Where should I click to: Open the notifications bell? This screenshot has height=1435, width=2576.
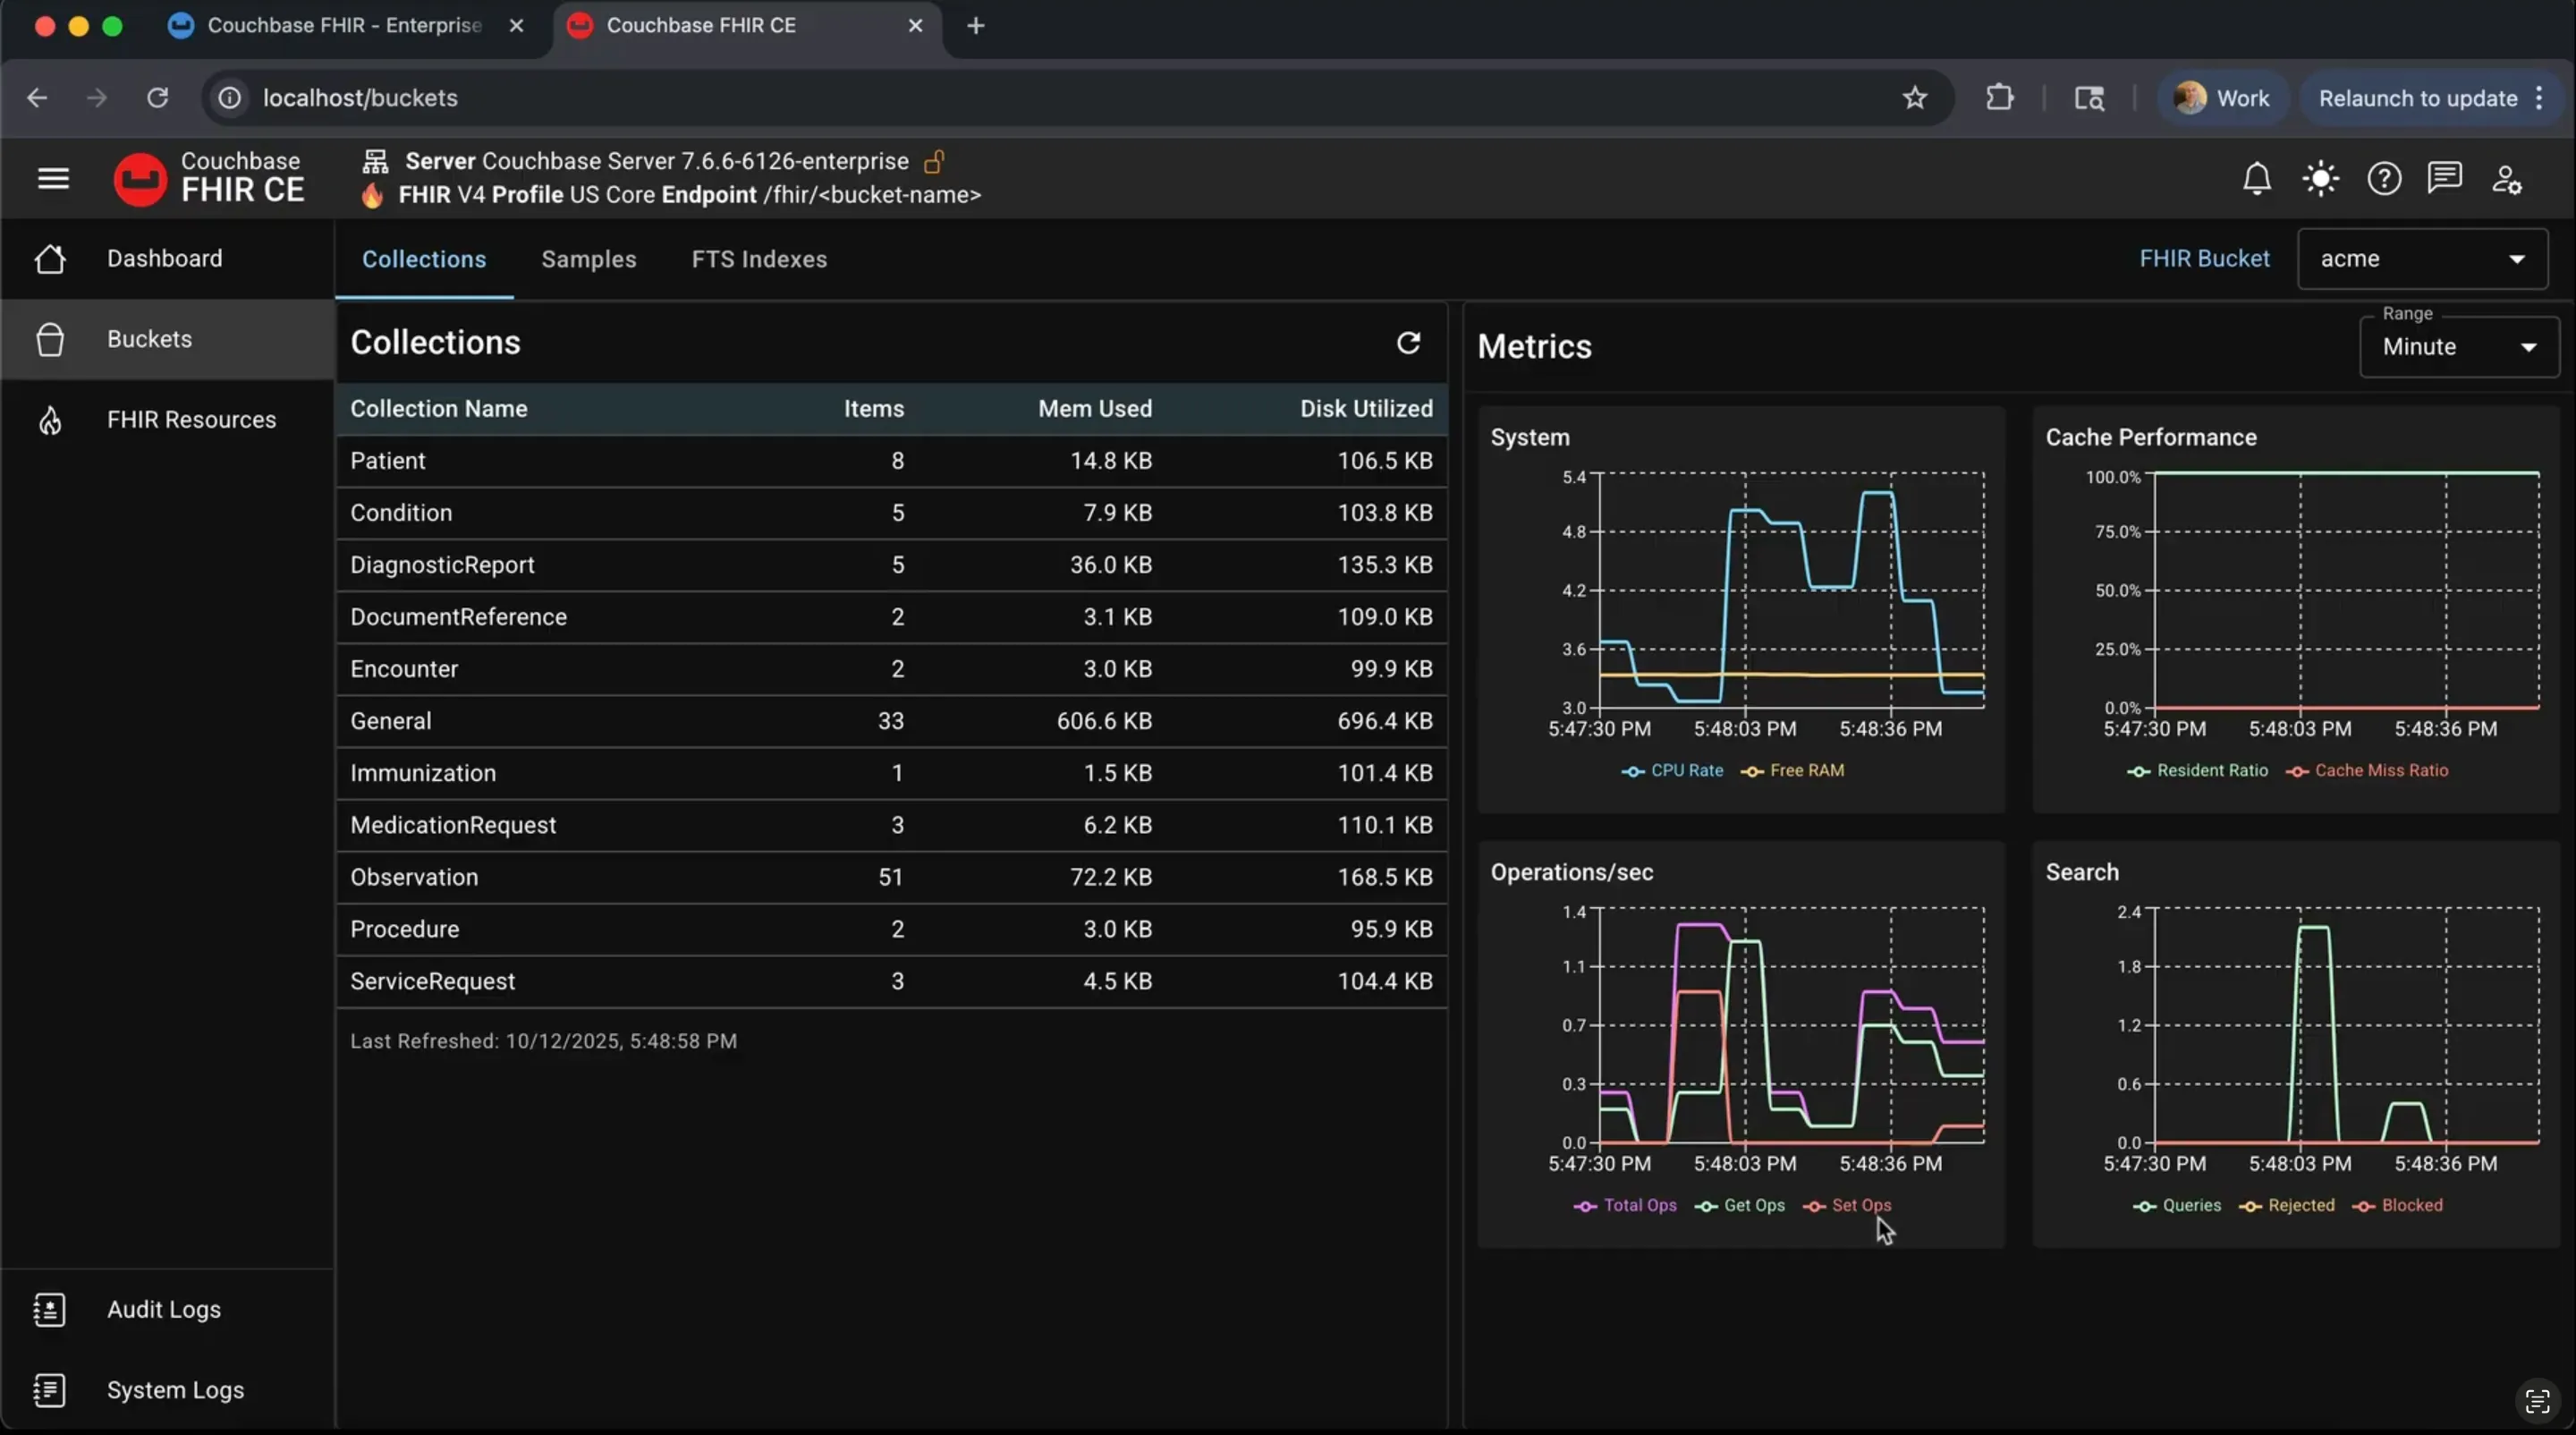pos(2257,178)
